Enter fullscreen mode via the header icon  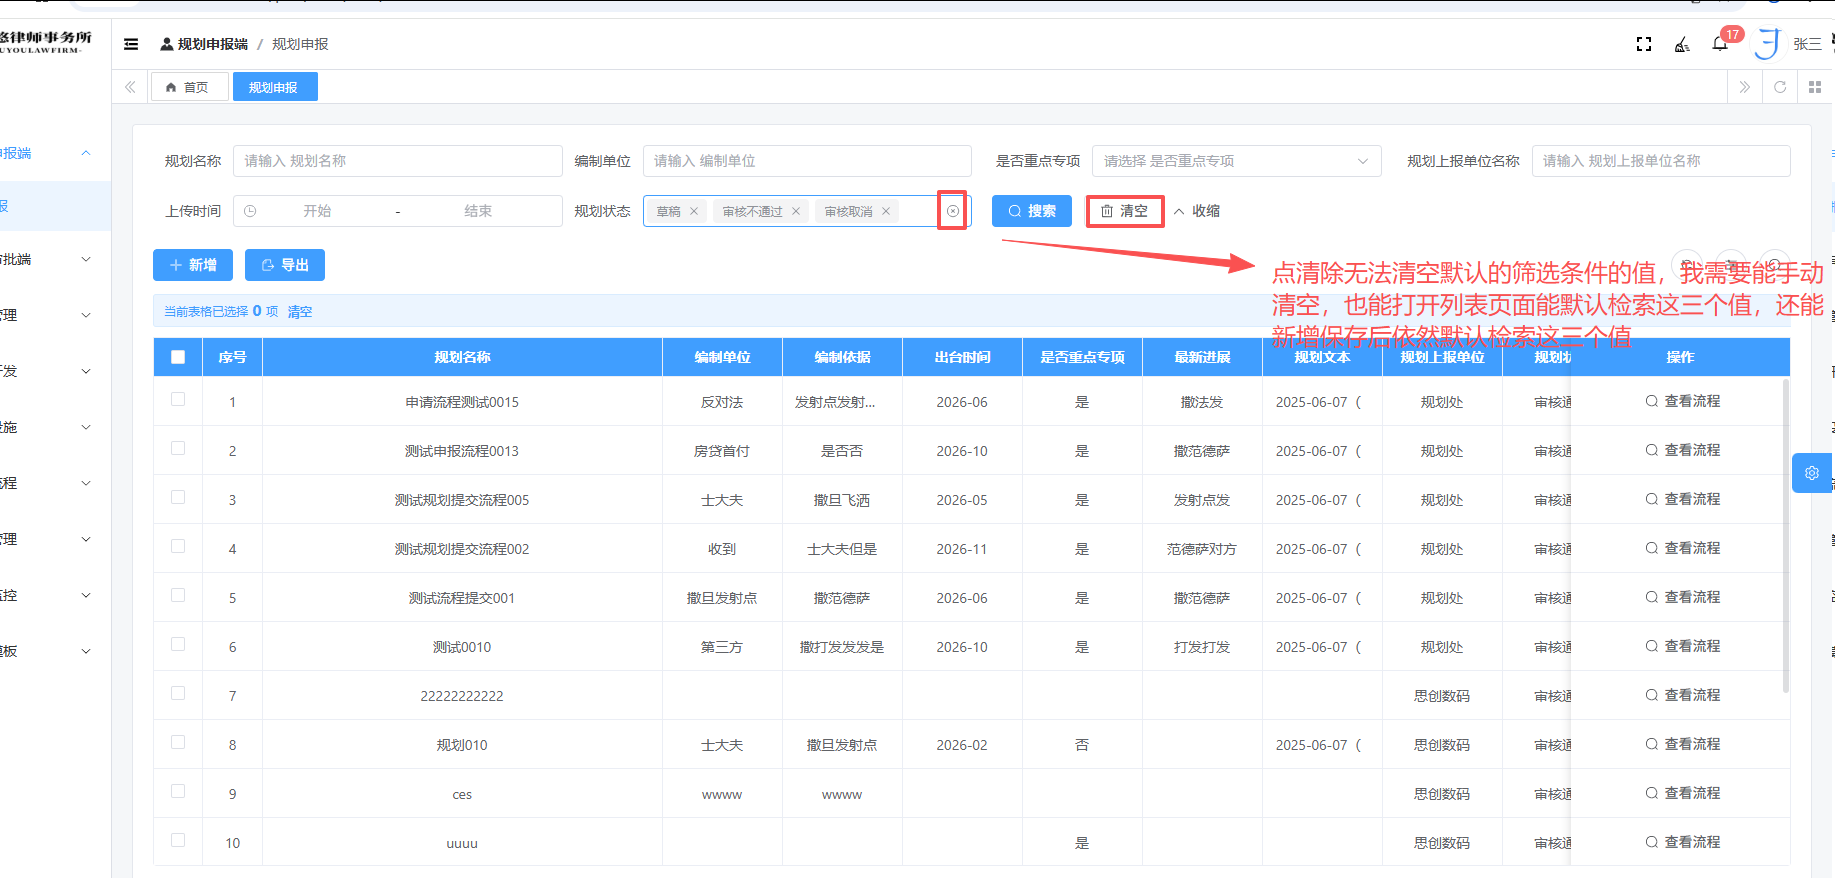1643,44
